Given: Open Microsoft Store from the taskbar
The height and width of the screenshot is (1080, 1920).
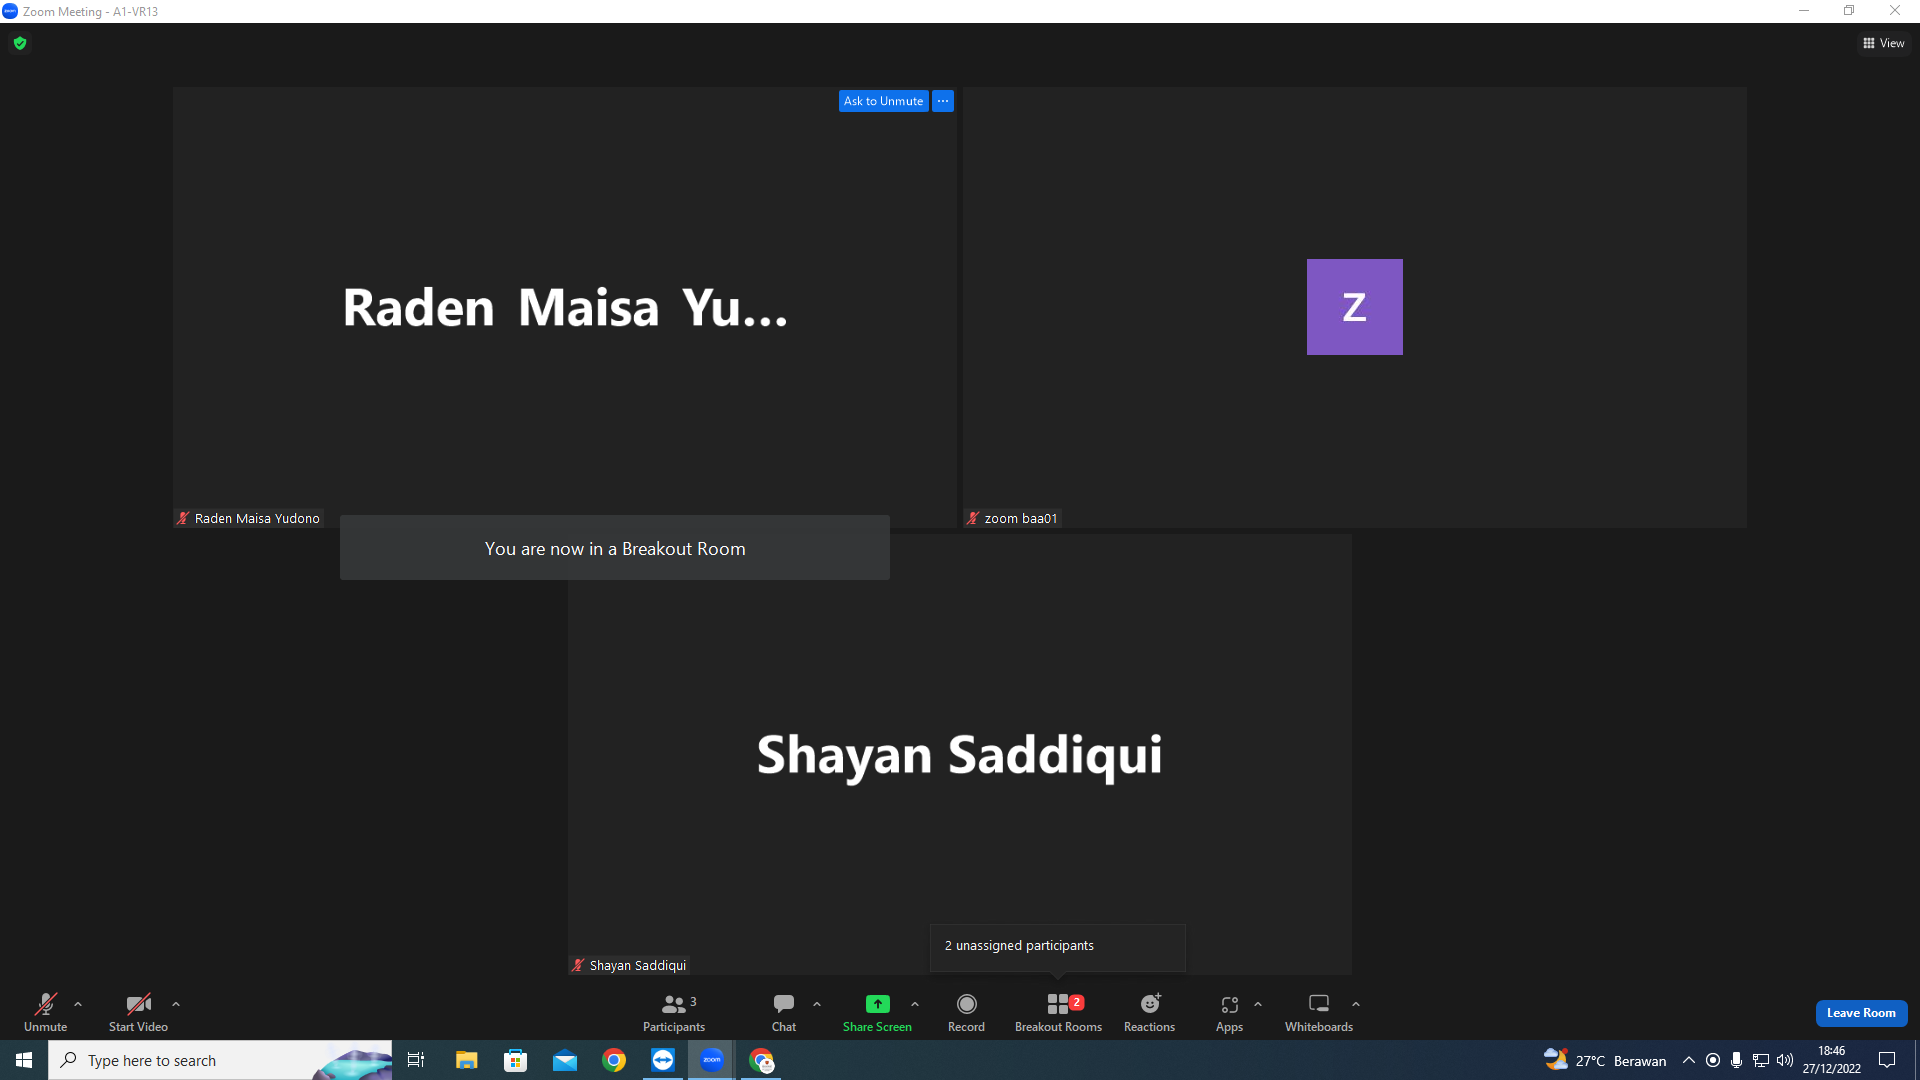Looking at the screenshot, I should tap(515, 1060).
